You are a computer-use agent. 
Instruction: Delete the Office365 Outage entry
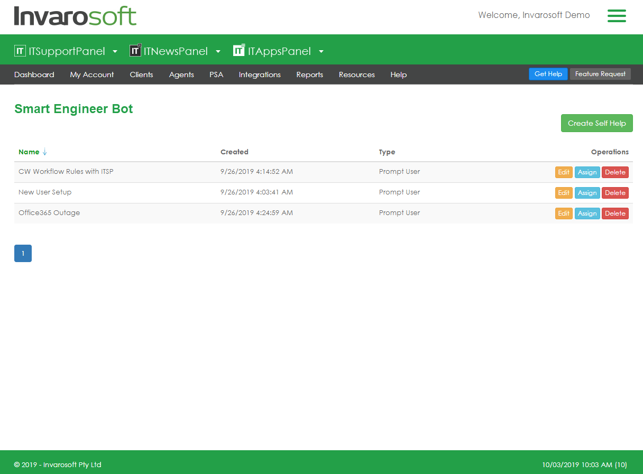pos(615,214)
